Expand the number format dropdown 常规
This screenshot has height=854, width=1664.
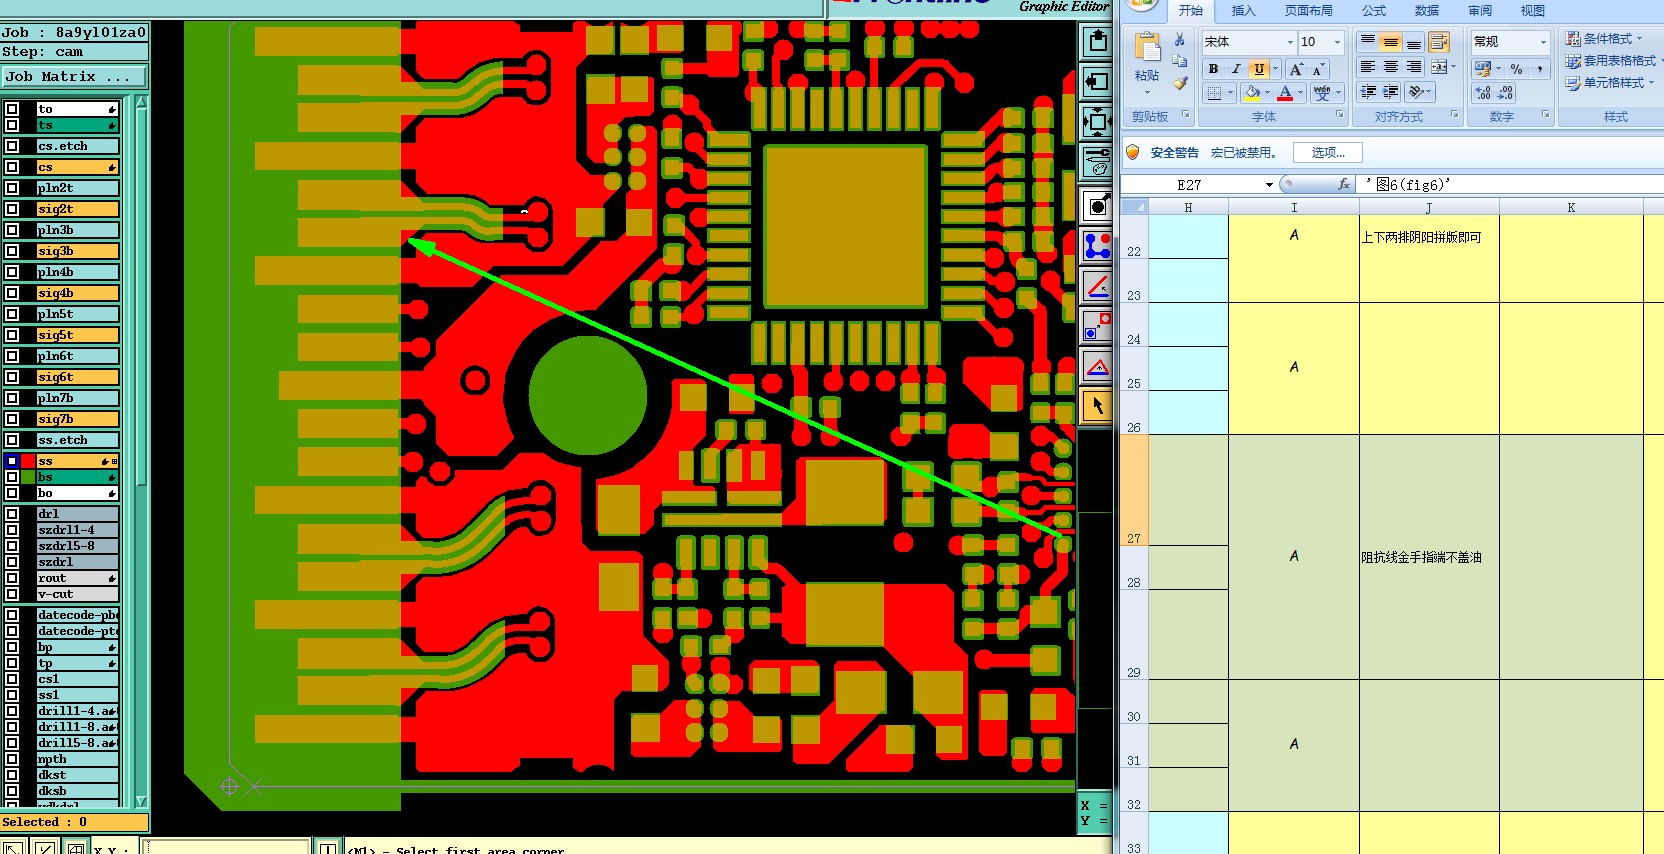click(1543, 42)
